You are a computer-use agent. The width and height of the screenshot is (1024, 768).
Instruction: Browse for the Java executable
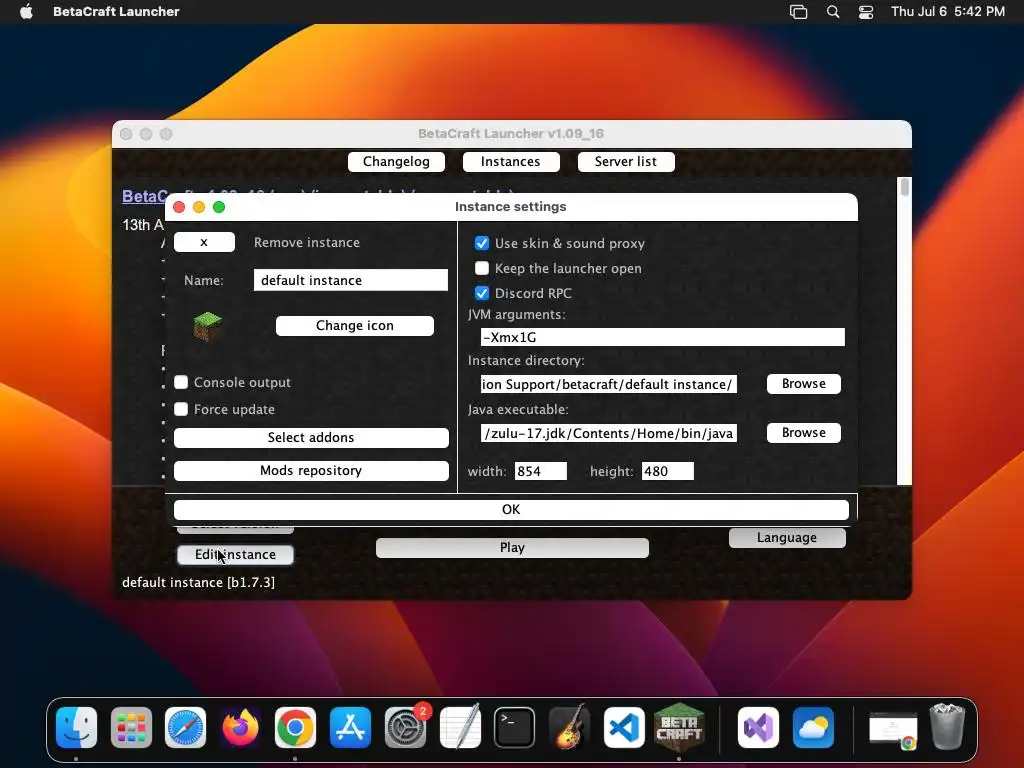tap(804, 432)
